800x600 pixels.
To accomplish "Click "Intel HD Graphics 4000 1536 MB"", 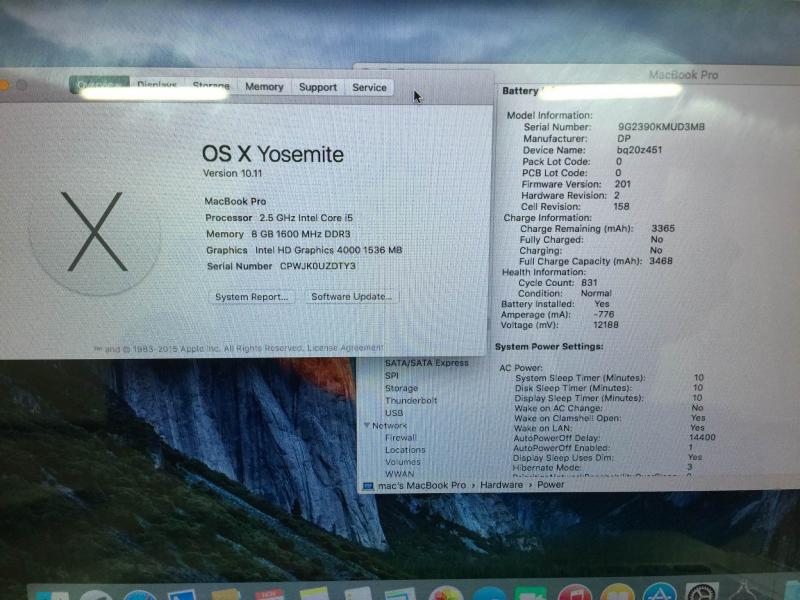I will tap(329, 250).
